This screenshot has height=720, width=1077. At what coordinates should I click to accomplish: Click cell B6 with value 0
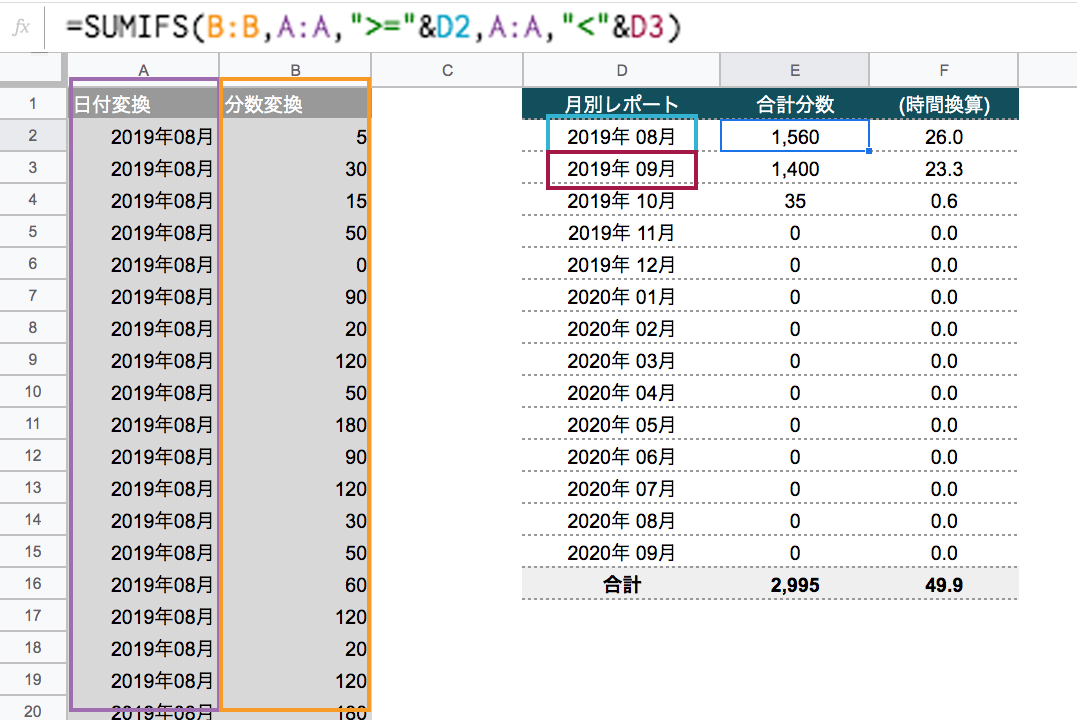coord(295,265)
